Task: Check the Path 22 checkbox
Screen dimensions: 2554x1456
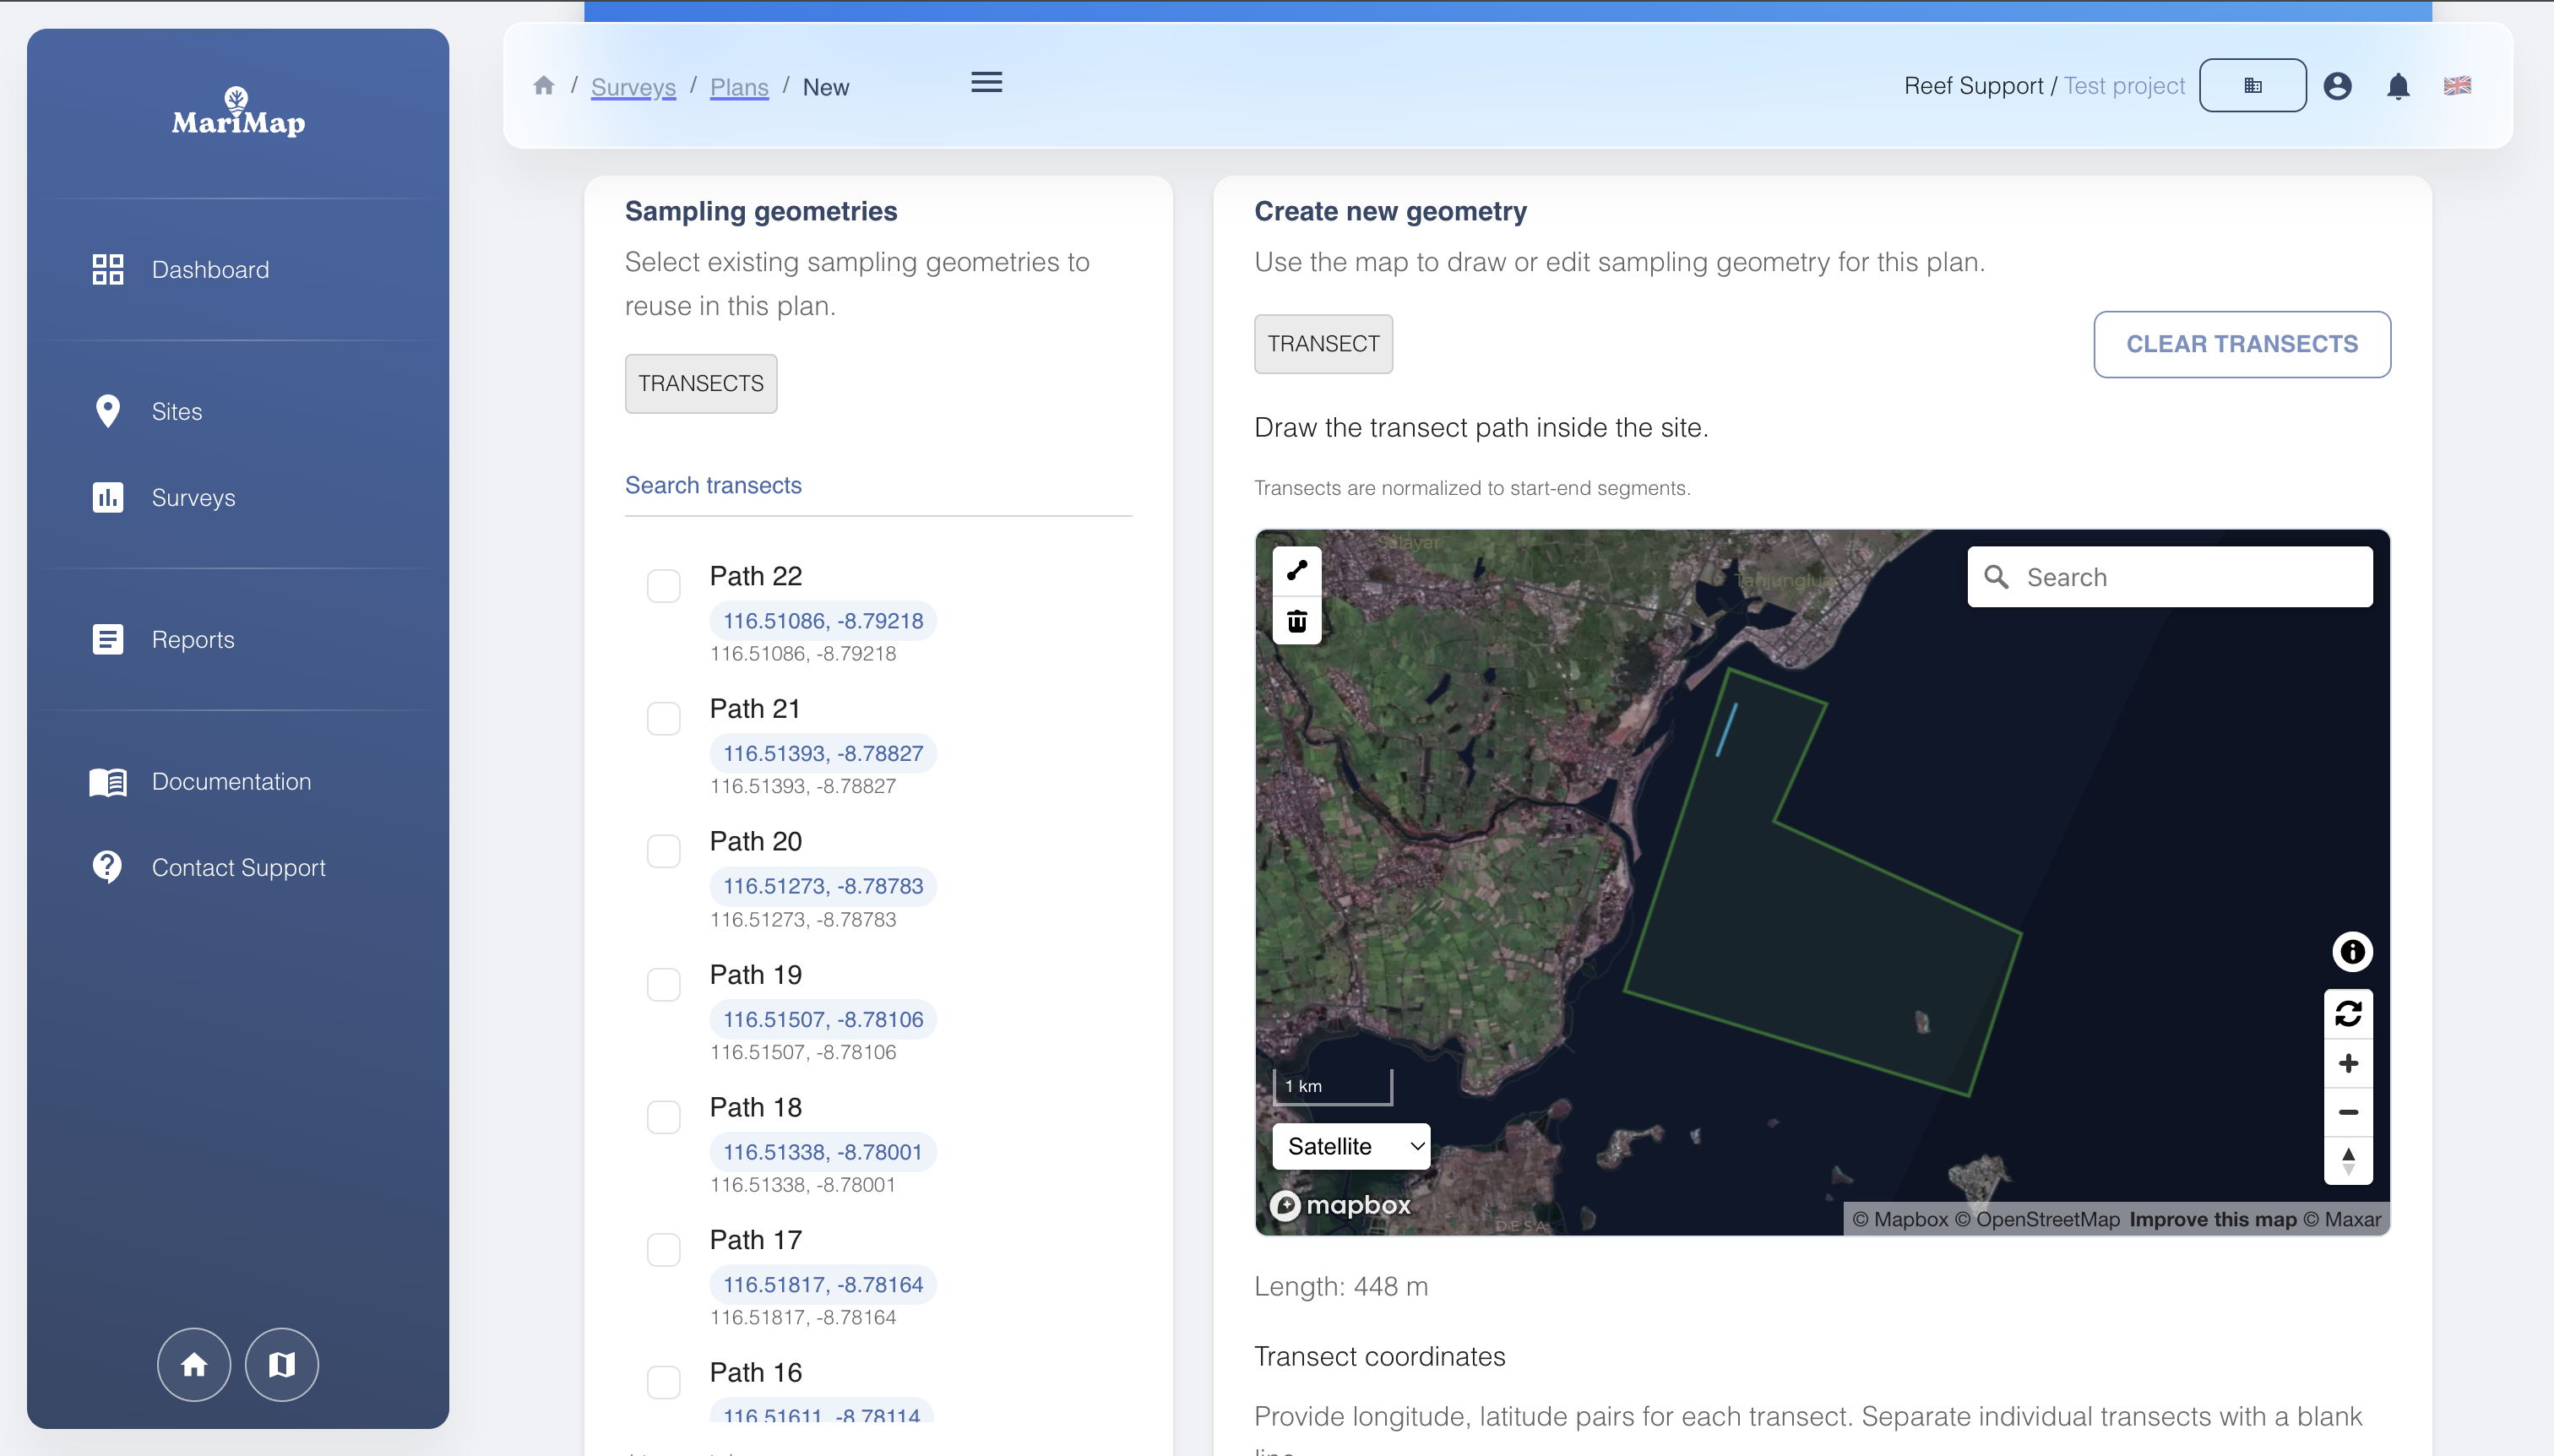Action: 663,586
